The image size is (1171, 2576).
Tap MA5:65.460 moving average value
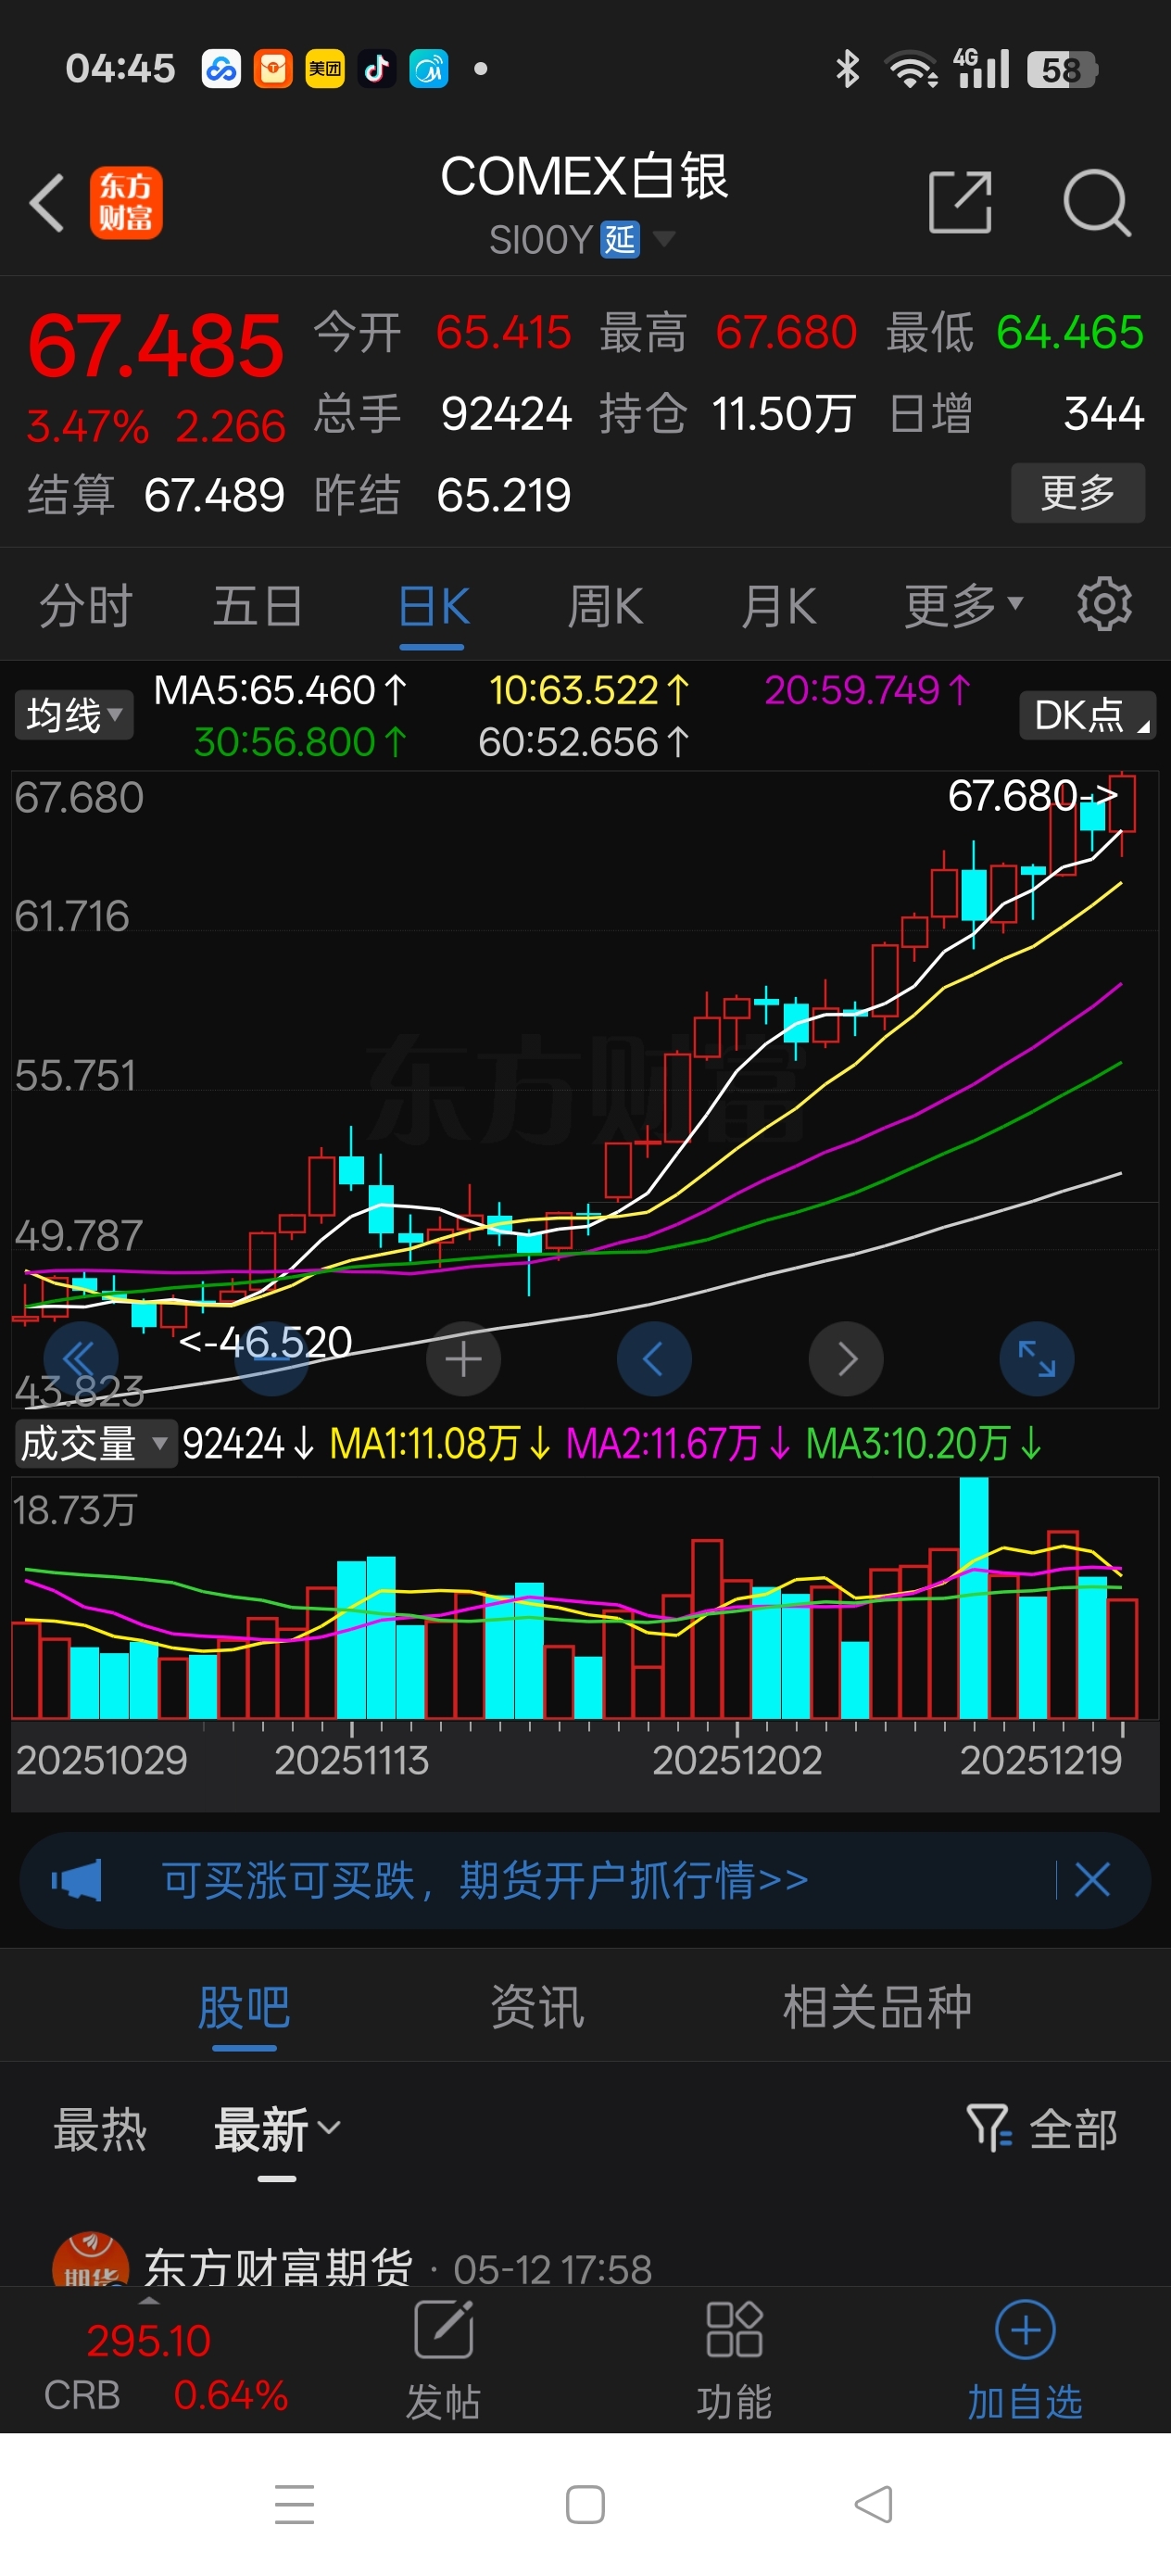(280, 690)
